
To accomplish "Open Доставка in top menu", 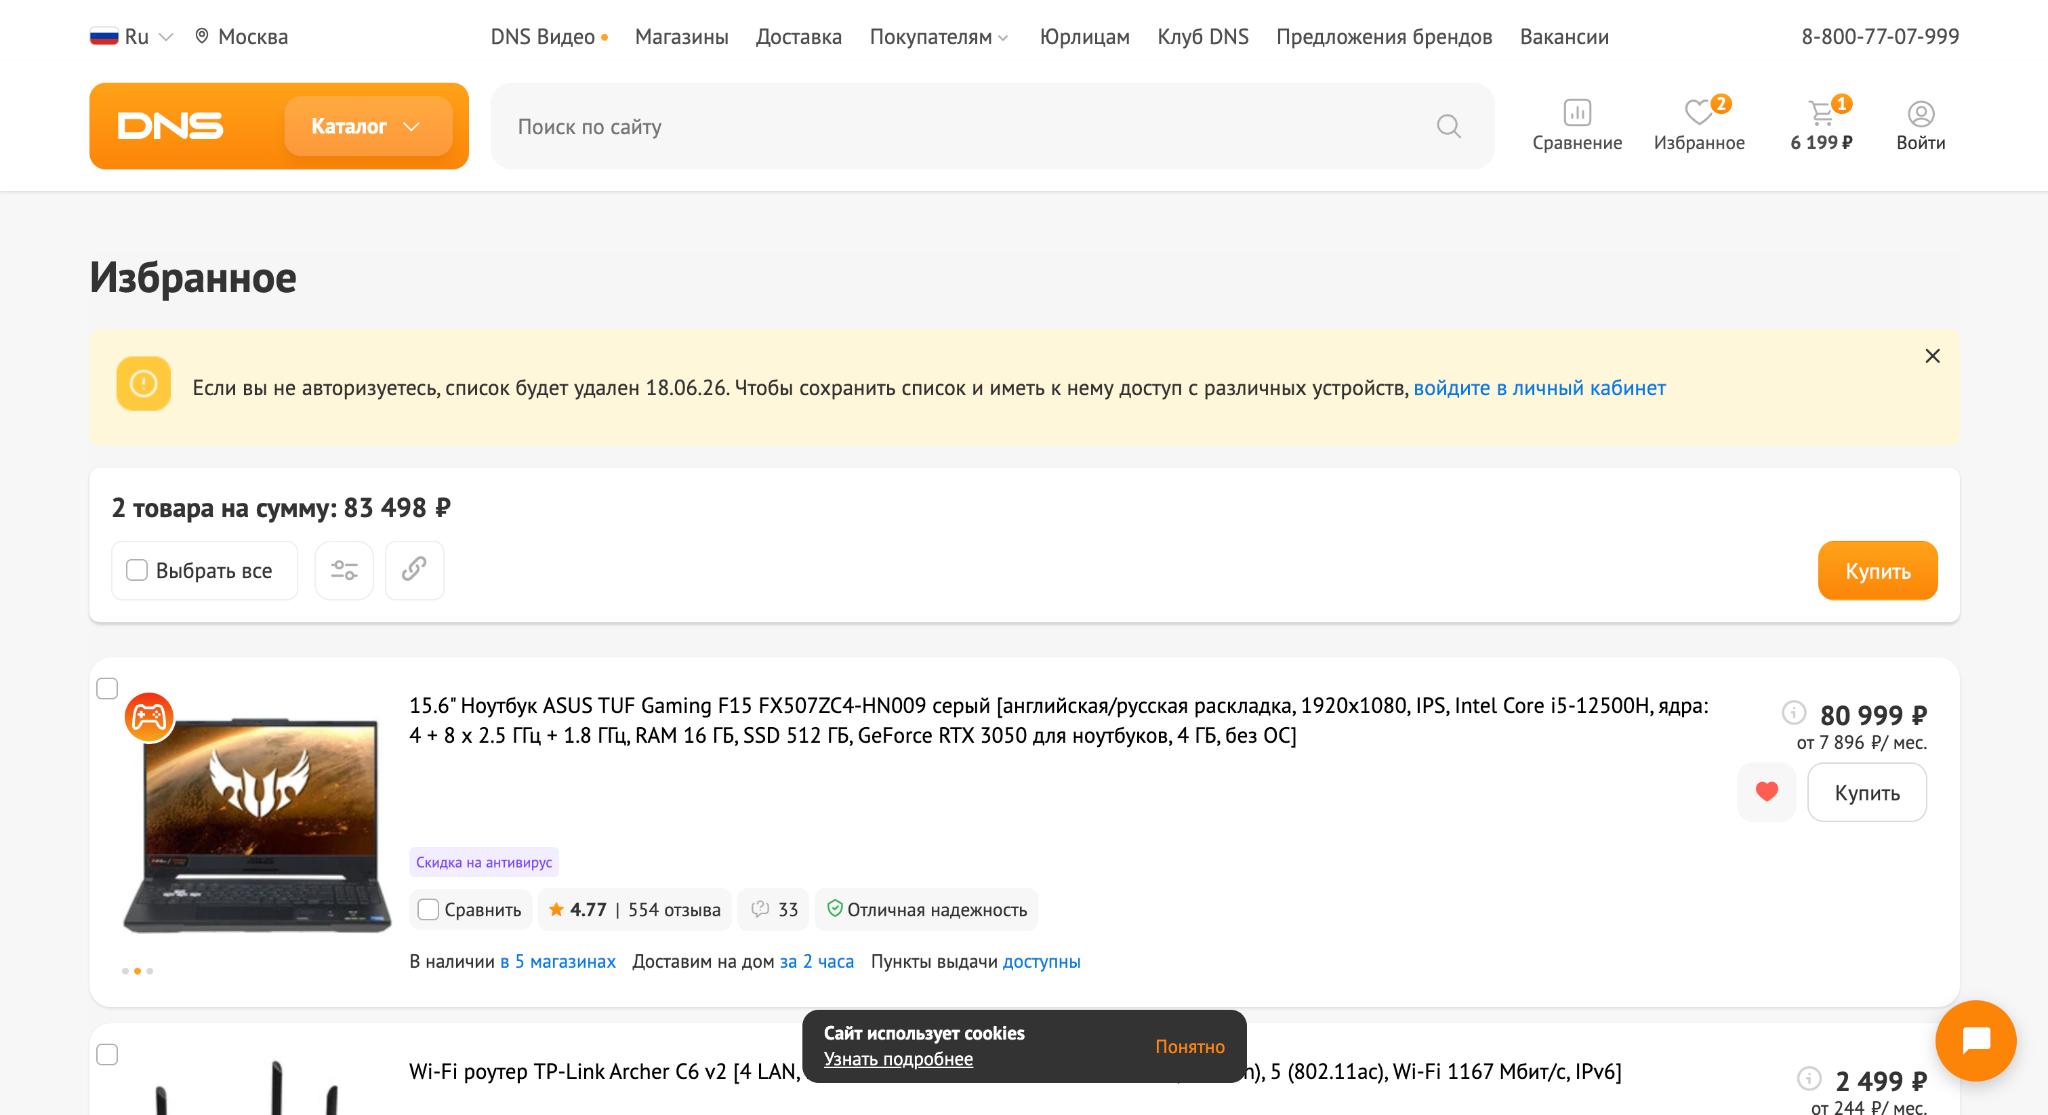I will point(799,37).
